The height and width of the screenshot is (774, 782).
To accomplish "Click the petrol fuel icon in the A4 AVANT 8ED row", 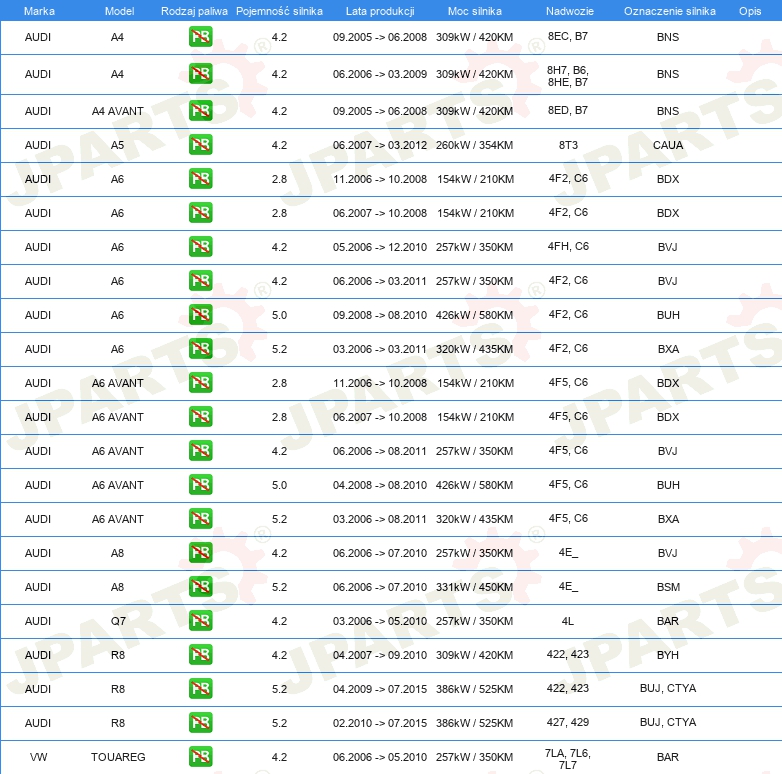I will [200, 110].
